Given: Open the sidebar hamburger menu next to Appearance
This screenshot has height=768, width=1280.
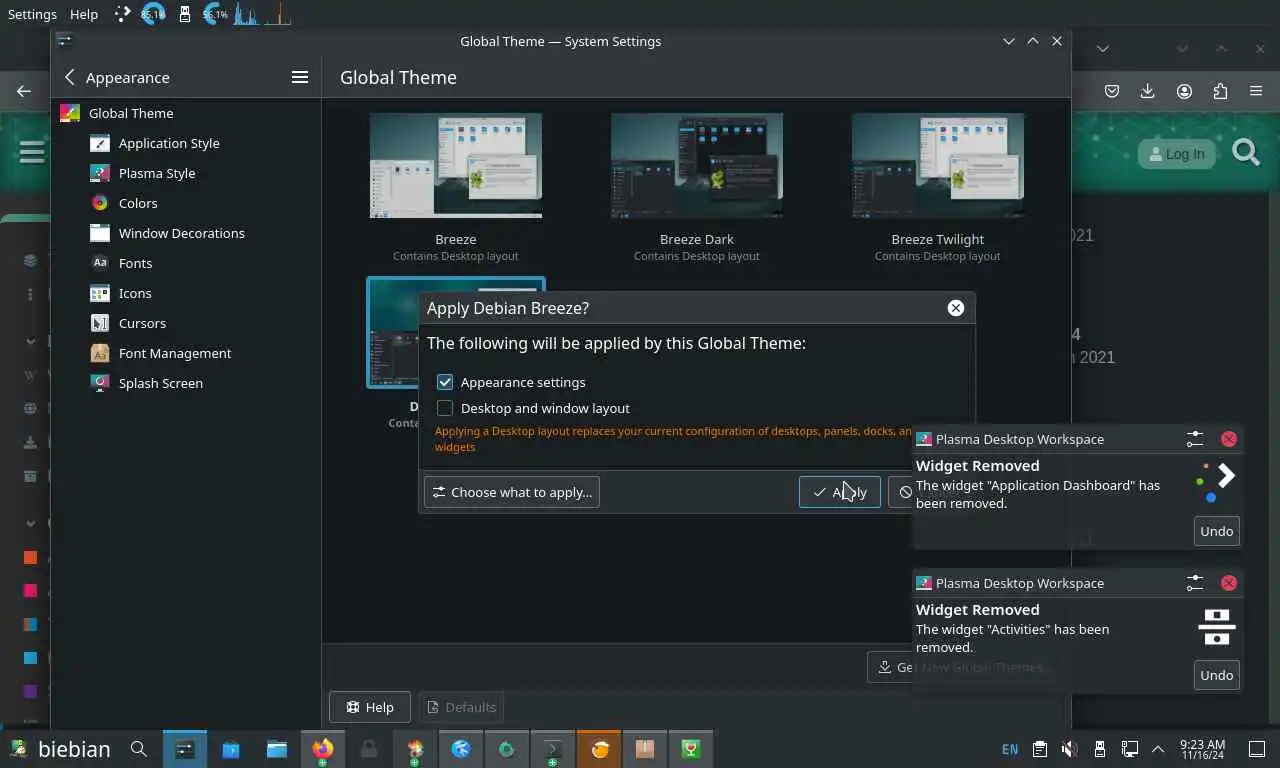Looking at the screenshot, I should pos(300,77).
